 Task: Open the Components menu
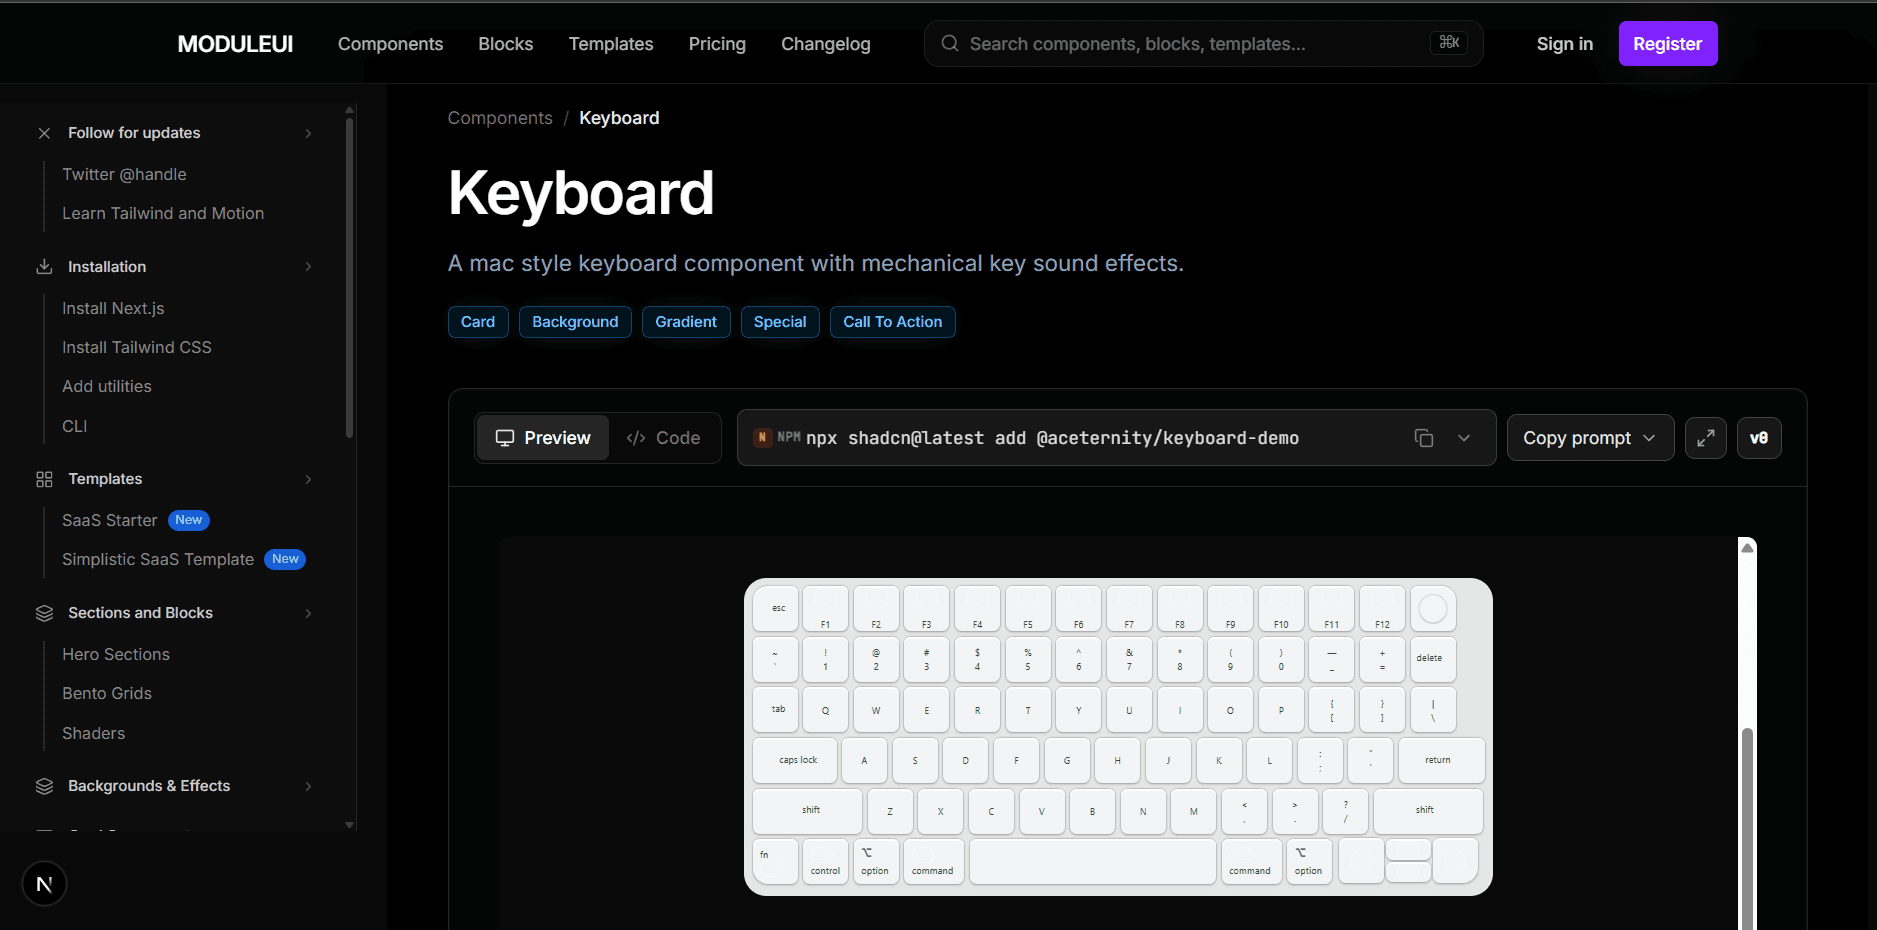pyautogui.click(x=390, y=44)
